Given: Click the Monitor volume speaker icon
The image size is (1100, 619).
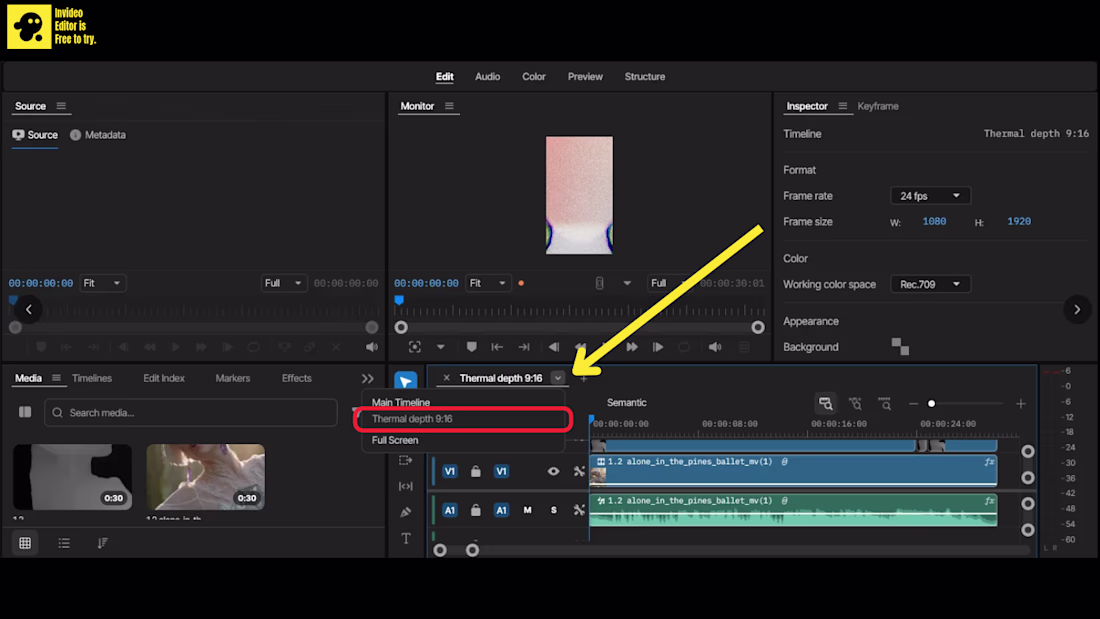Looking at the screenshot, I should coord(715,347).
